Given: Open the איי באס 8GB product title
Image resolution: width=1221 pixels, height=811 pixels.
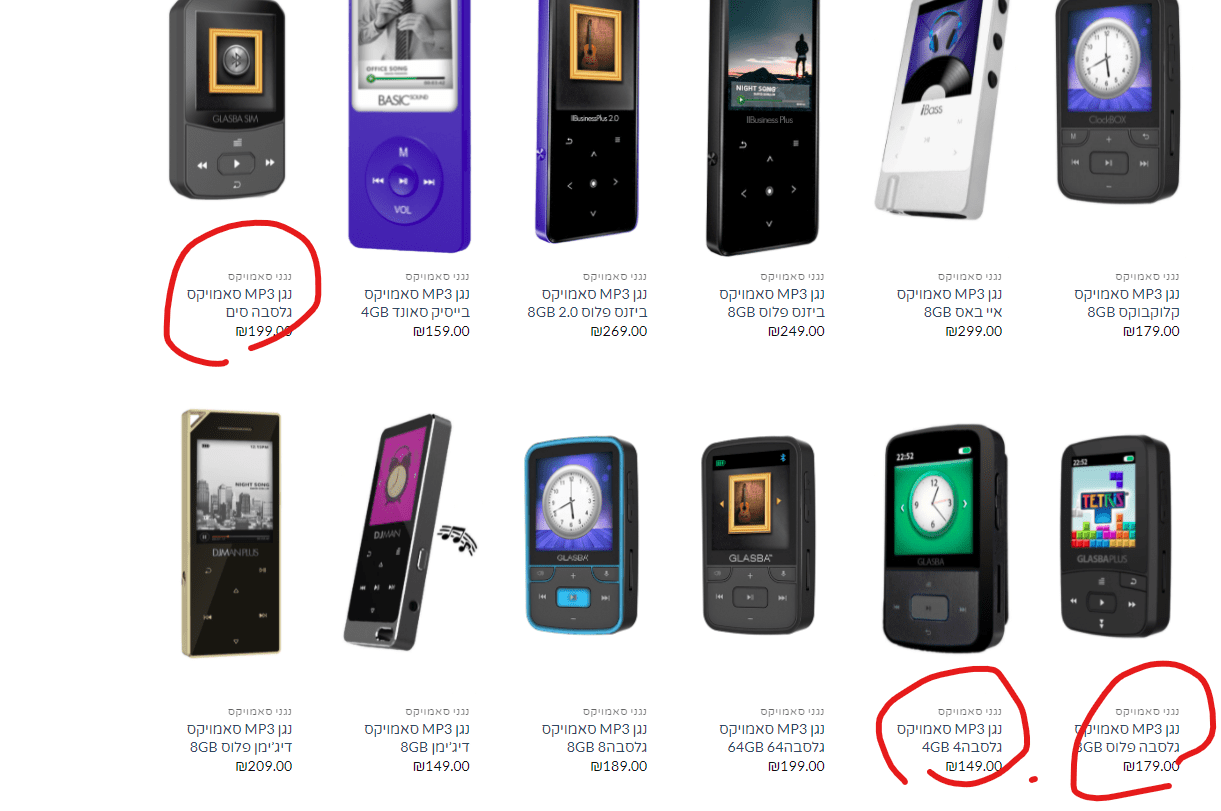Looking at the screenshot, I should point(949,303).
